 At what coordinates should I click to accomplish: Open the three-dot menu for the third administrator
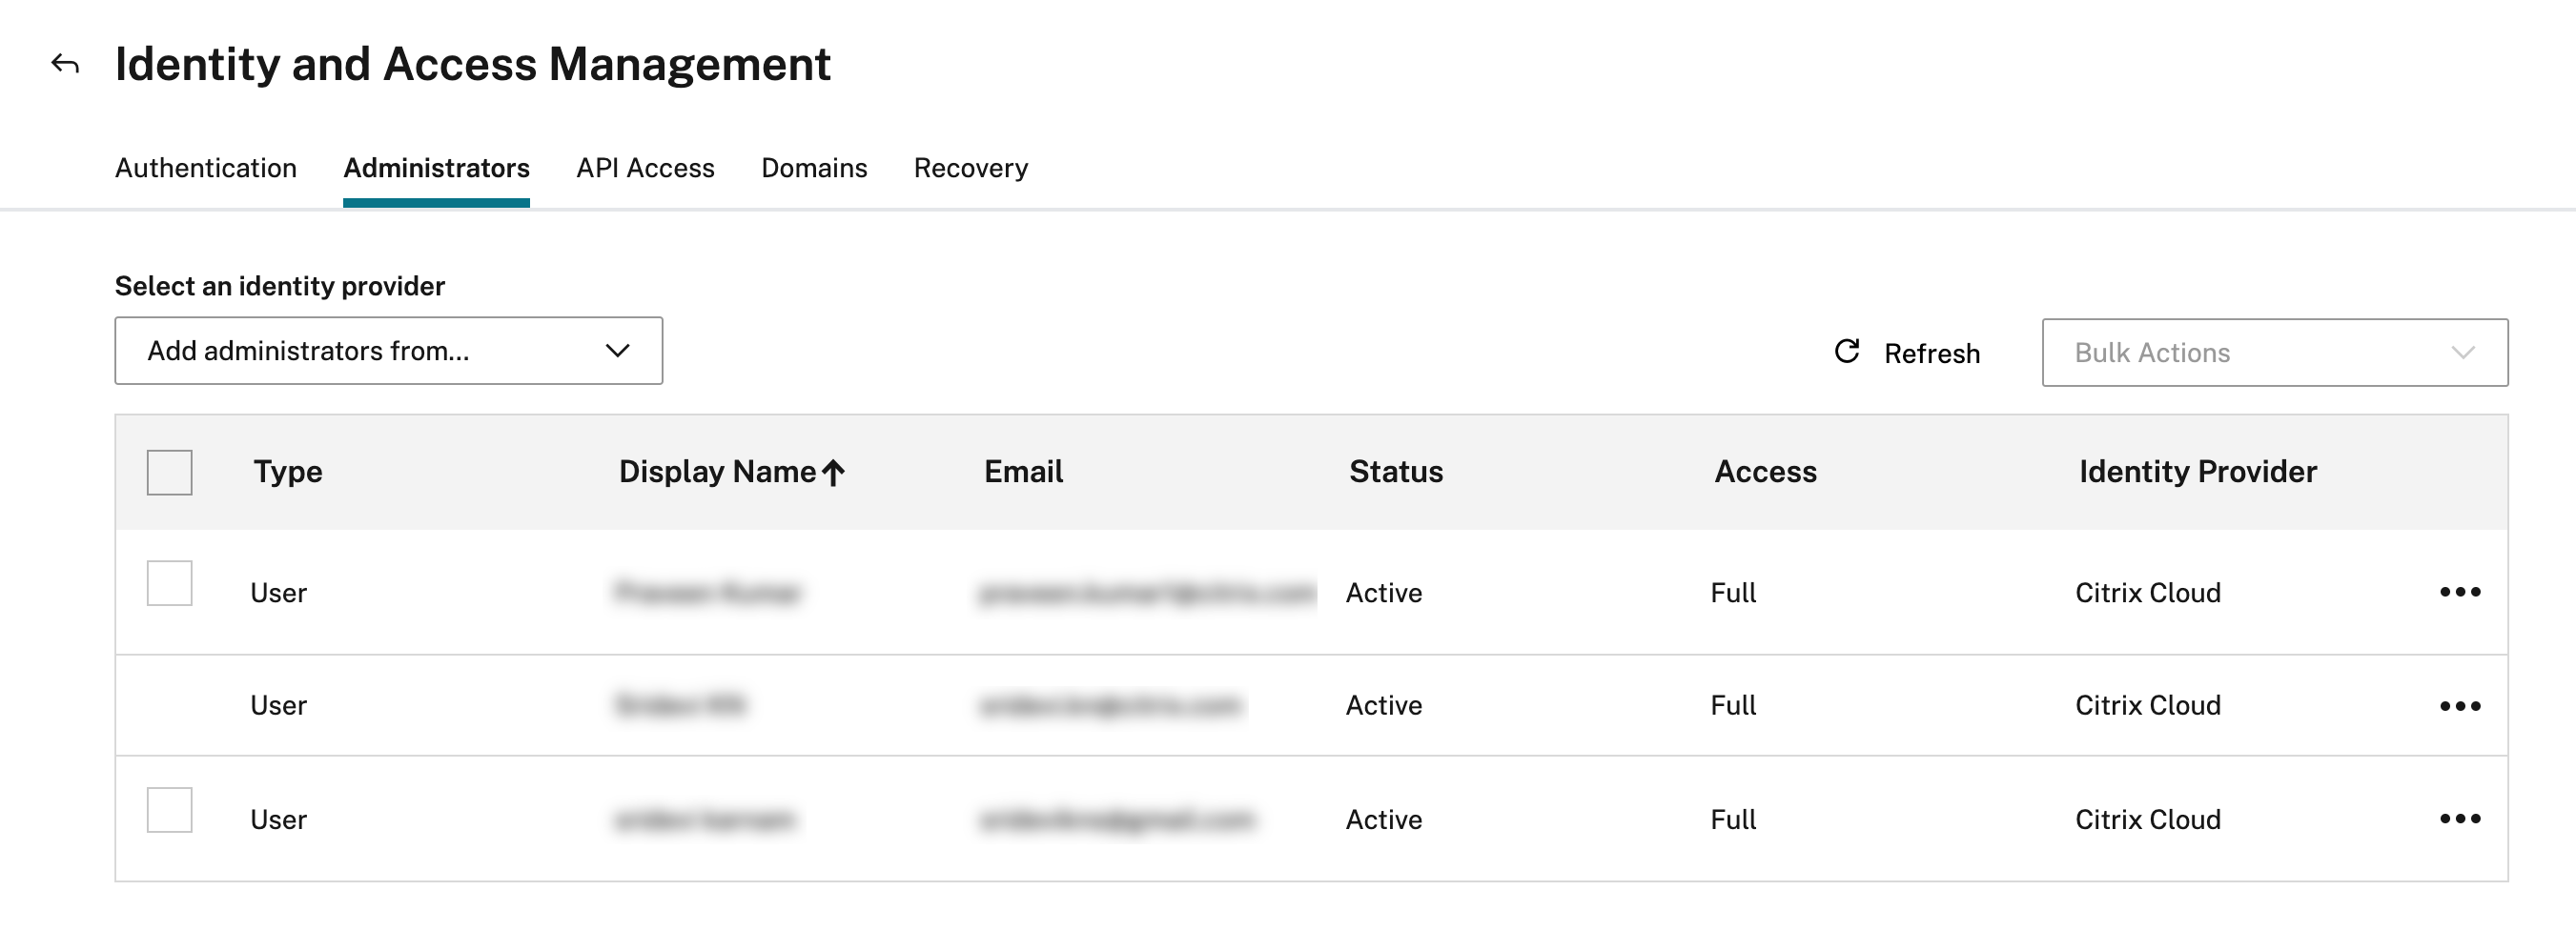point(2460,819)
